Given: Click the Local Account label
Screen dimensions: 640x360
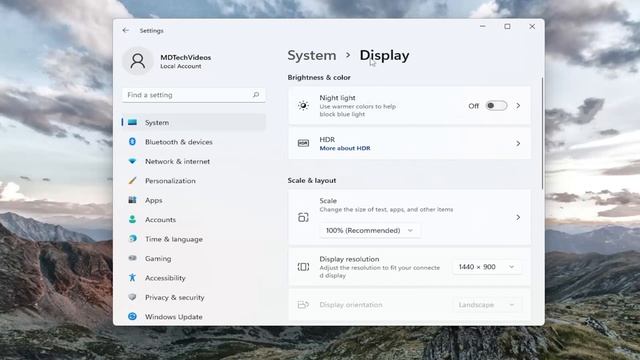Looking at the screenshot, I should (181, 66).
